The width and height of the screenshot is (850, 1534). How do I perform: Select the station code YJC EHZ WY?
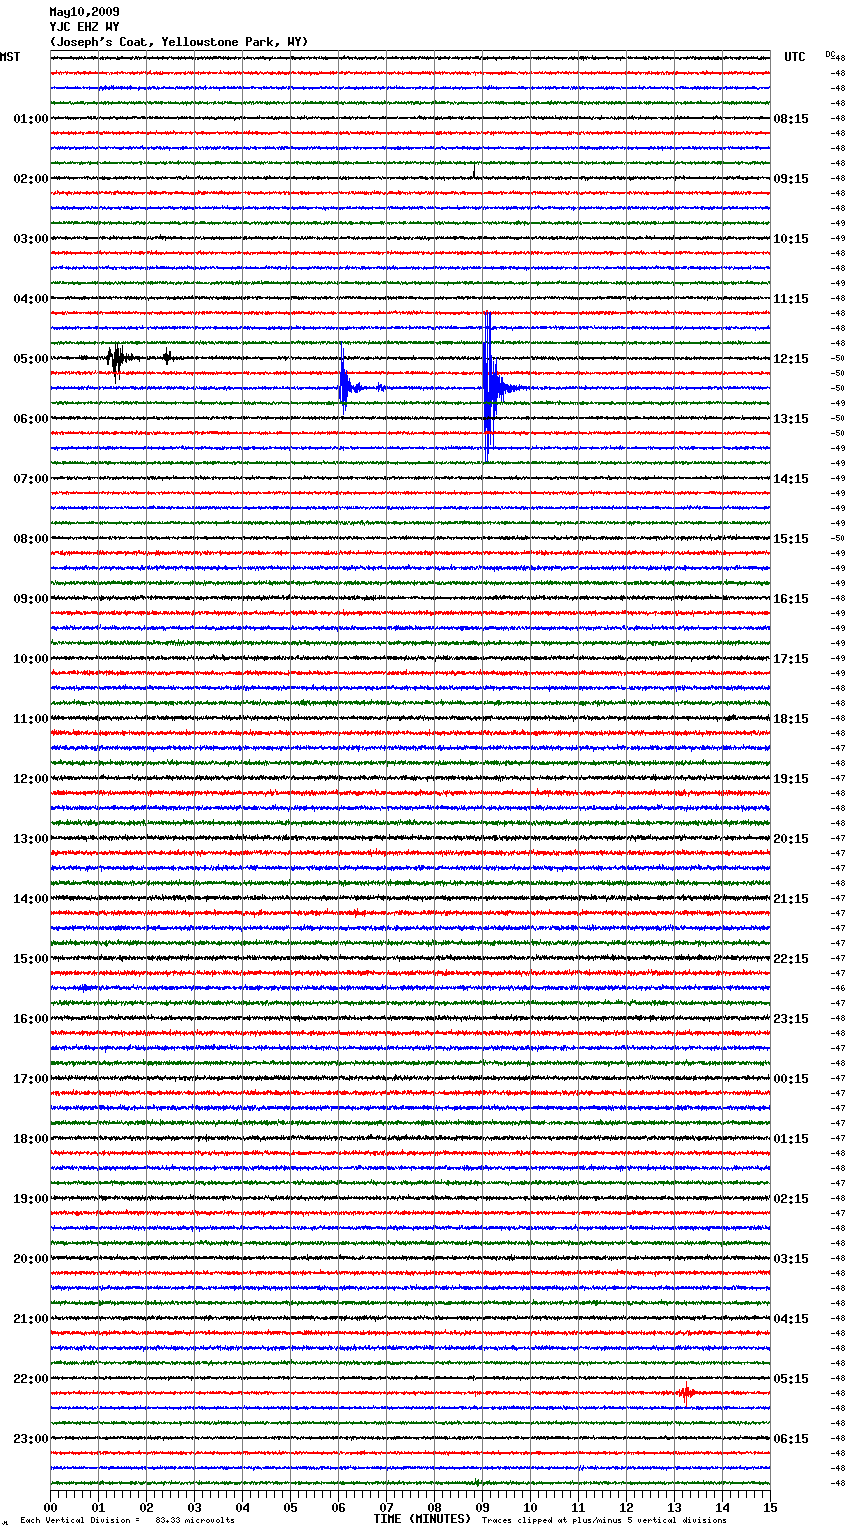click(84, 27)
